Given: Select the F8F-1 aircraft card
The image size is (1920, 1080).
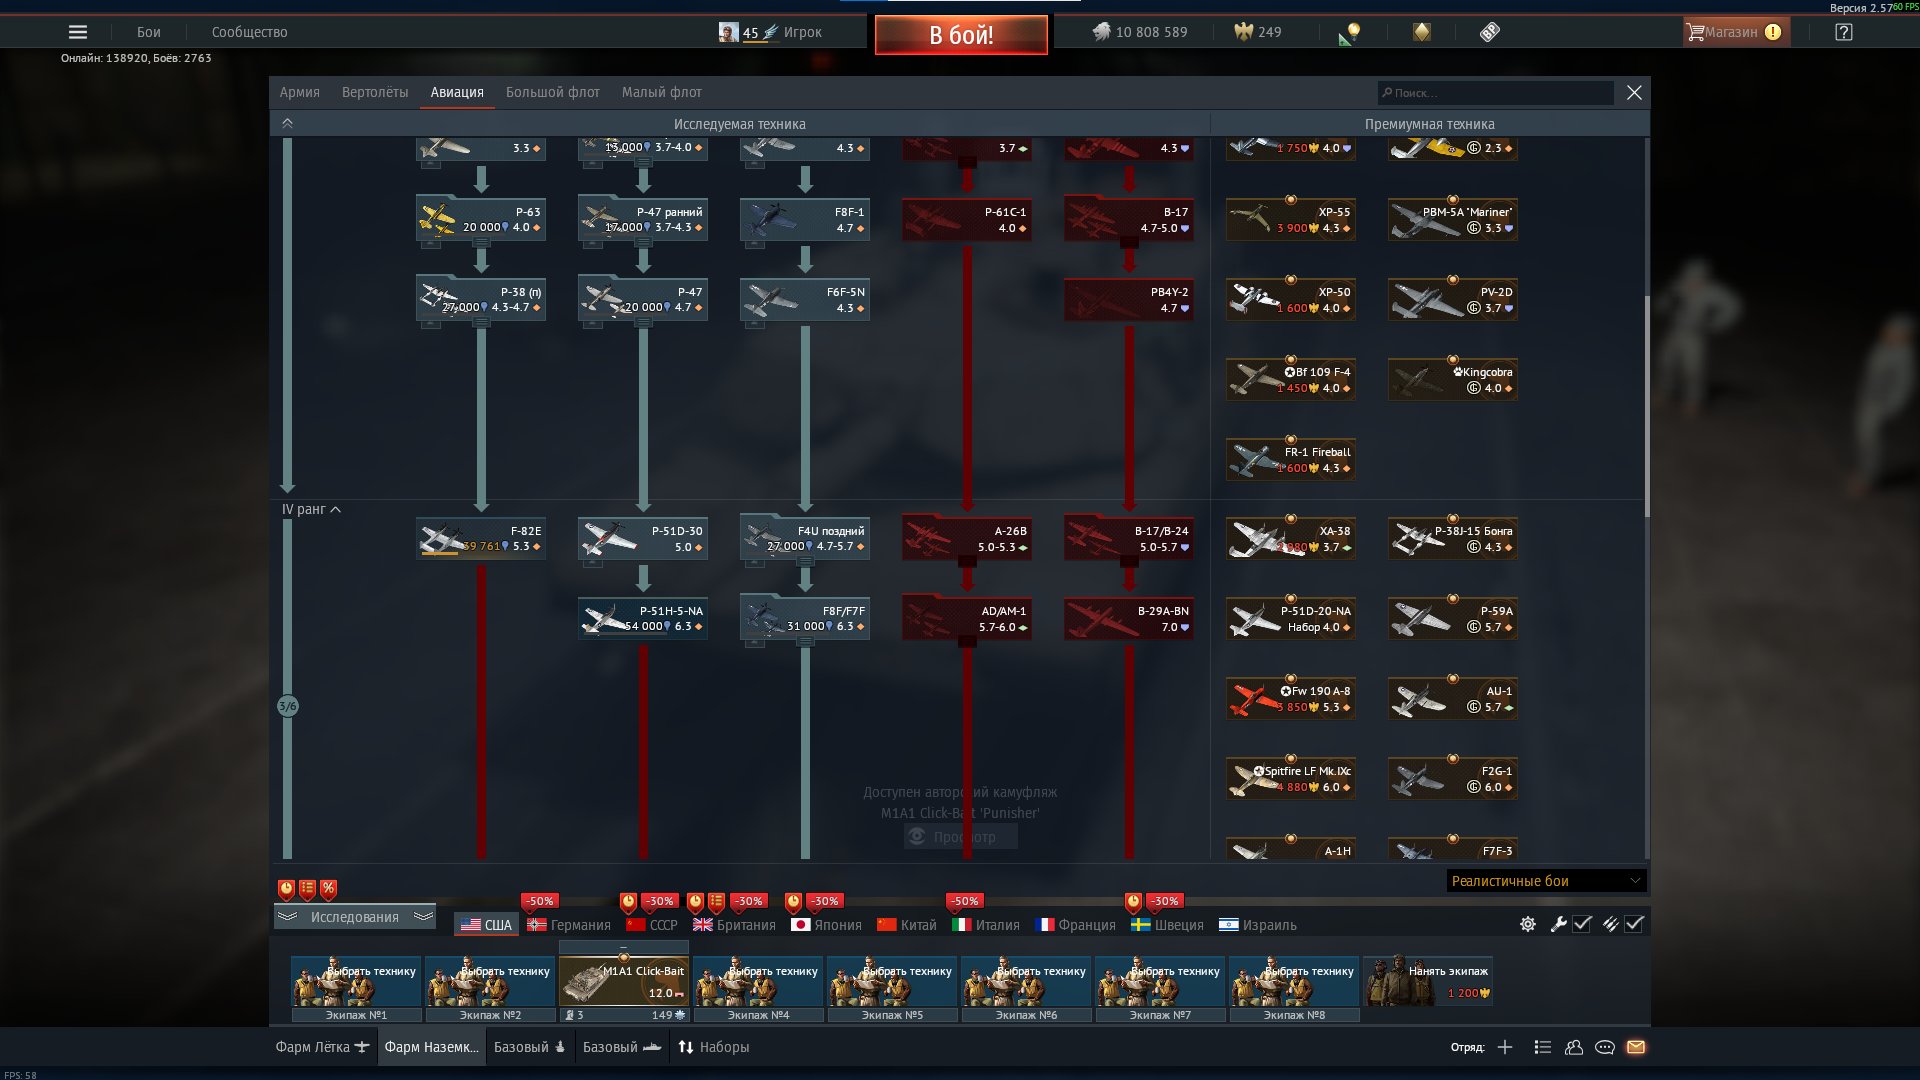Looking at the screenshot, I should (x=805, y=219).
